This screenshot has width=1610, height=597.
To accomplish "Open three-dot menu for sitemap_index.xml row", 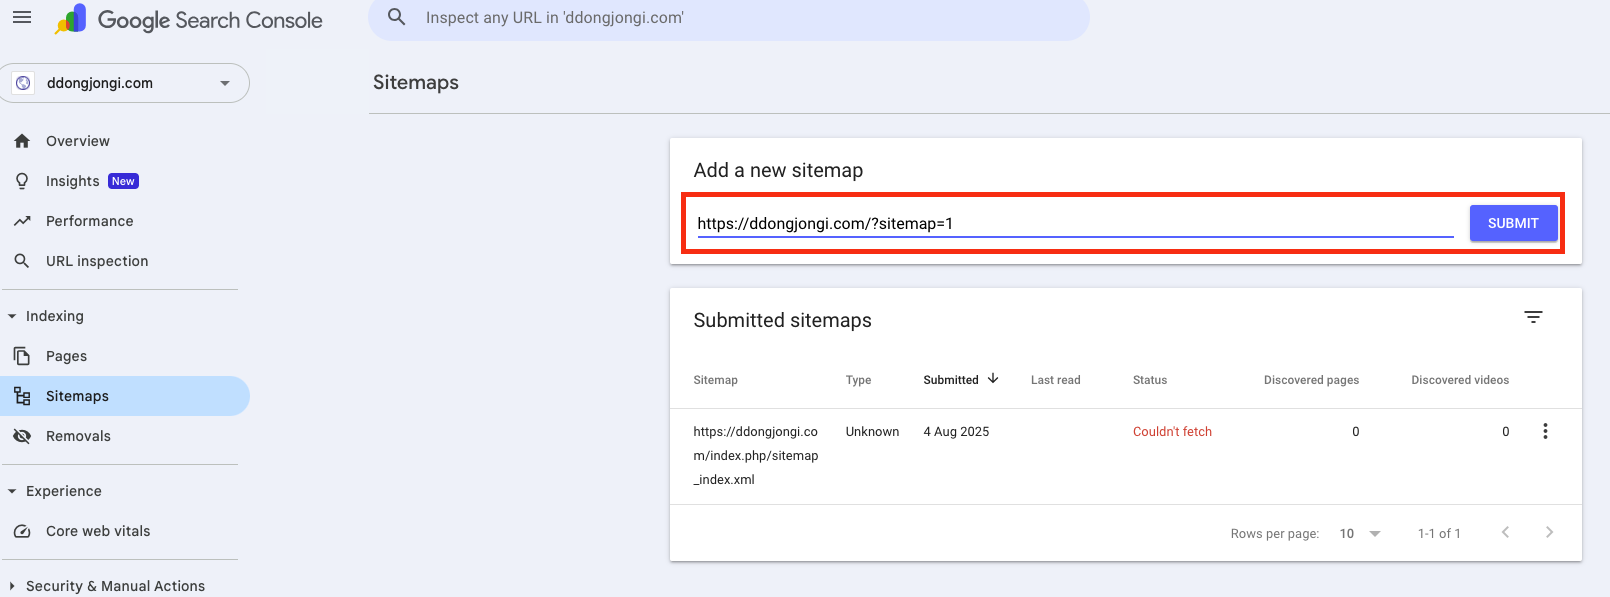I will [x=1545, y=431].
